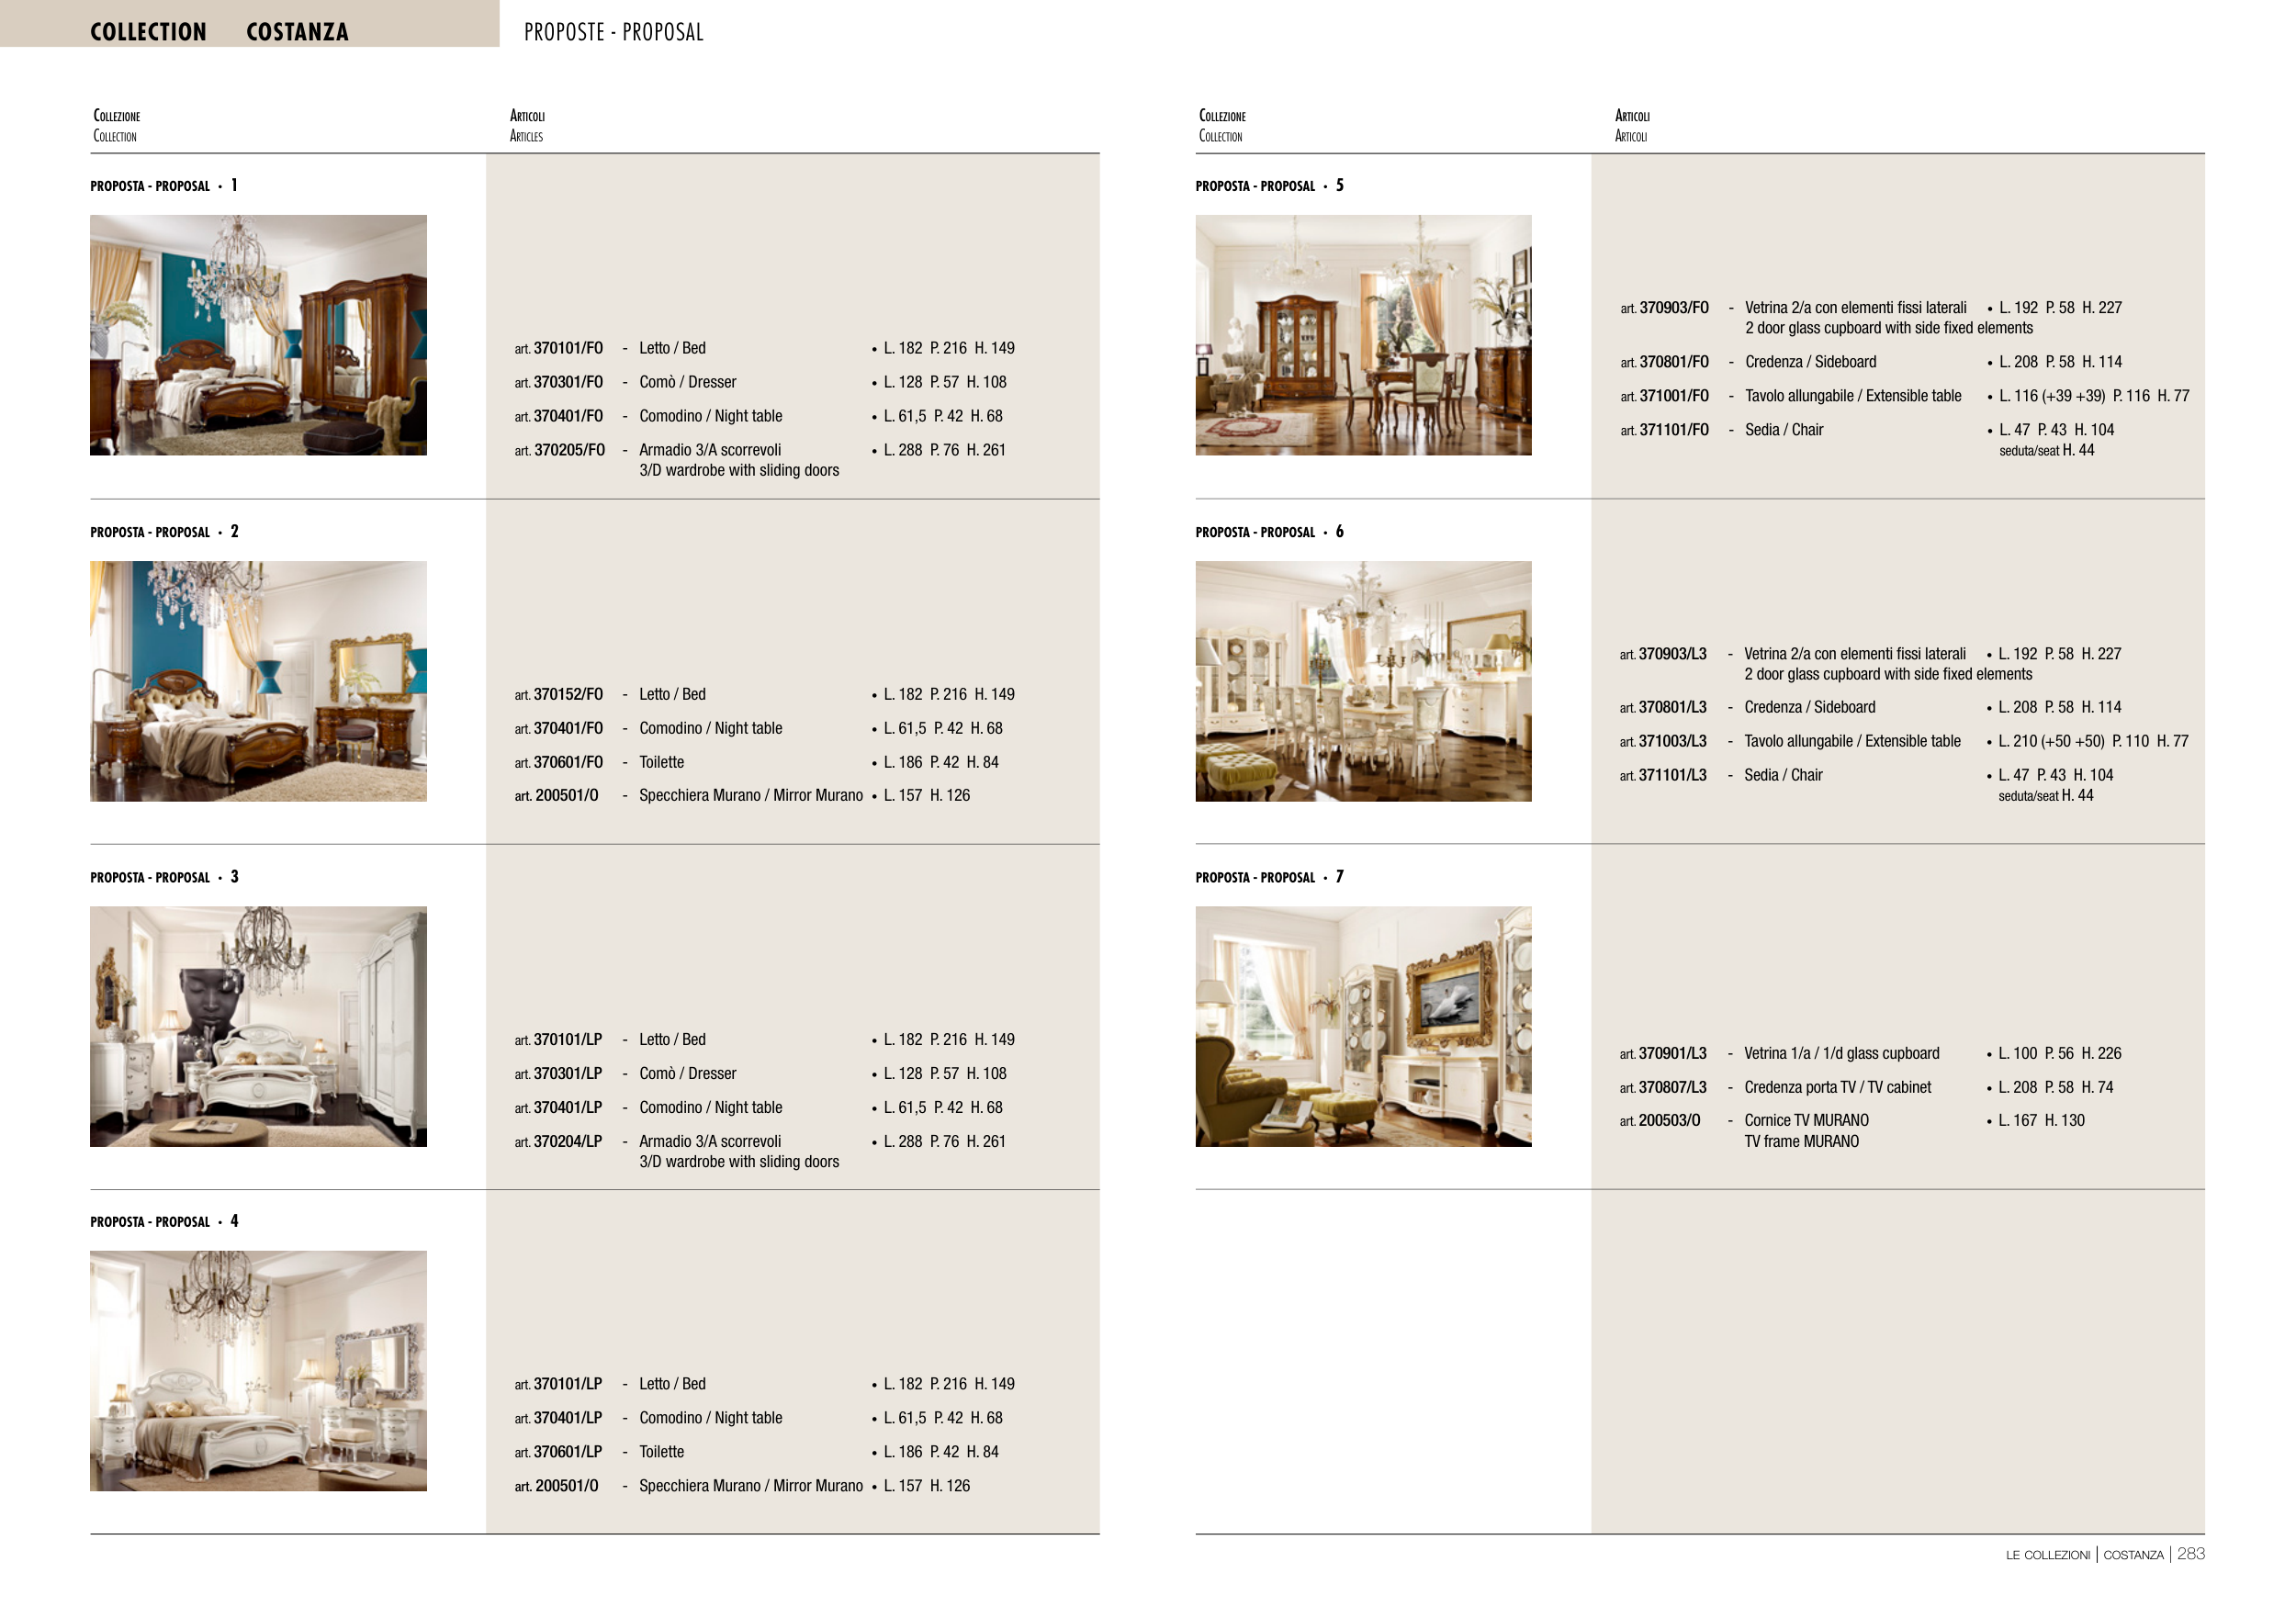
Task: Click the Proposal 1 bedroom photo
Action: click(x=258, y=335)
